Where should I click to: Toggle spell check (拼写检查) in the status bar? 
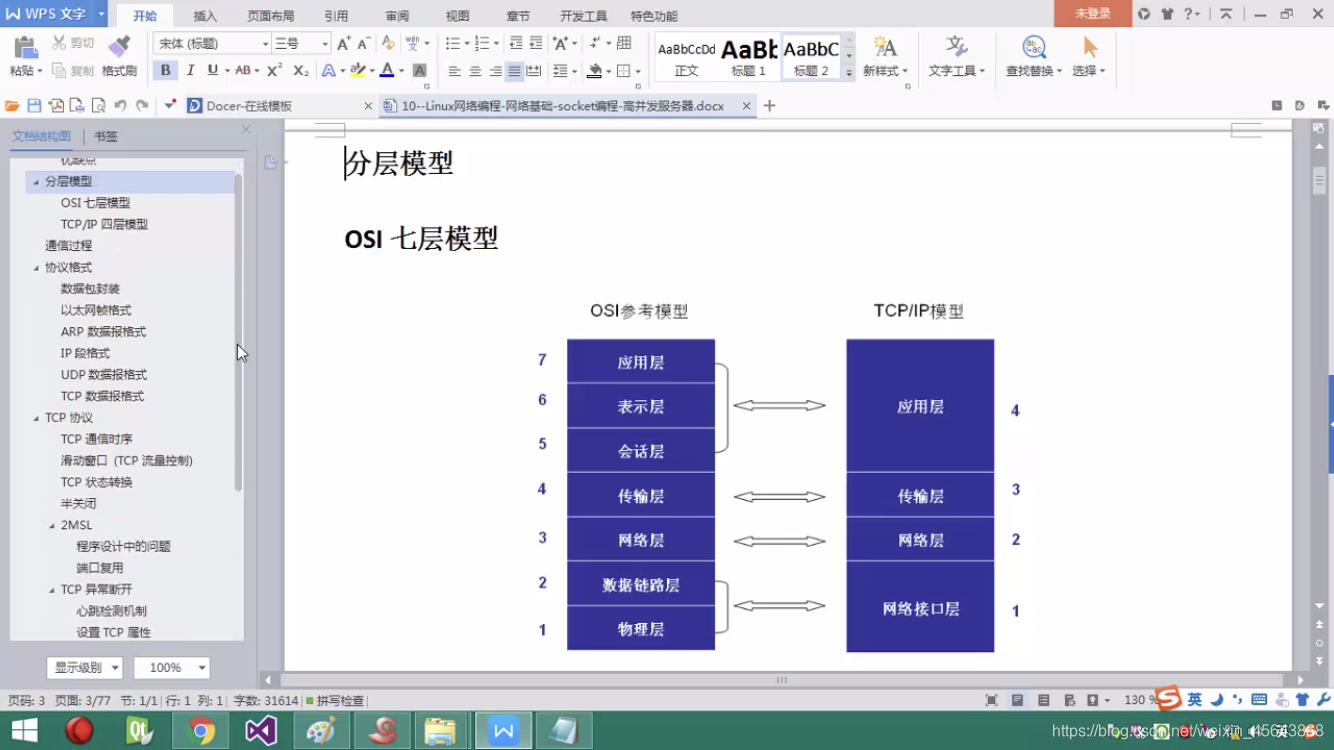pyautogui.click(x=335, y=701)
